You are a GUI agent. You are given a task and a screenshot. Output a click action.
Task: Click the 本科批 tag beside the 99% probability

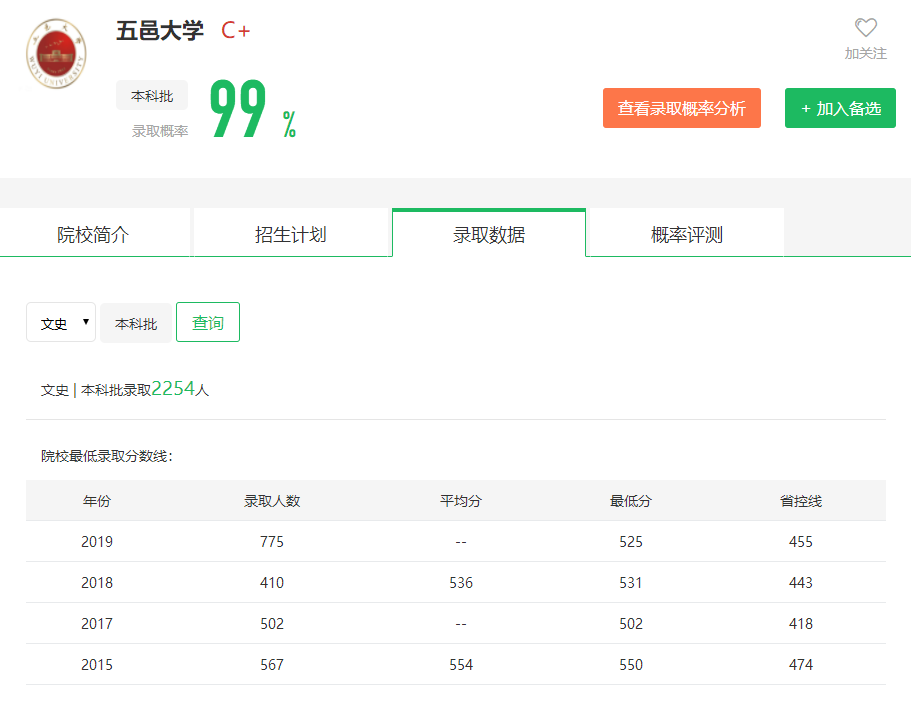pos(152,95)
